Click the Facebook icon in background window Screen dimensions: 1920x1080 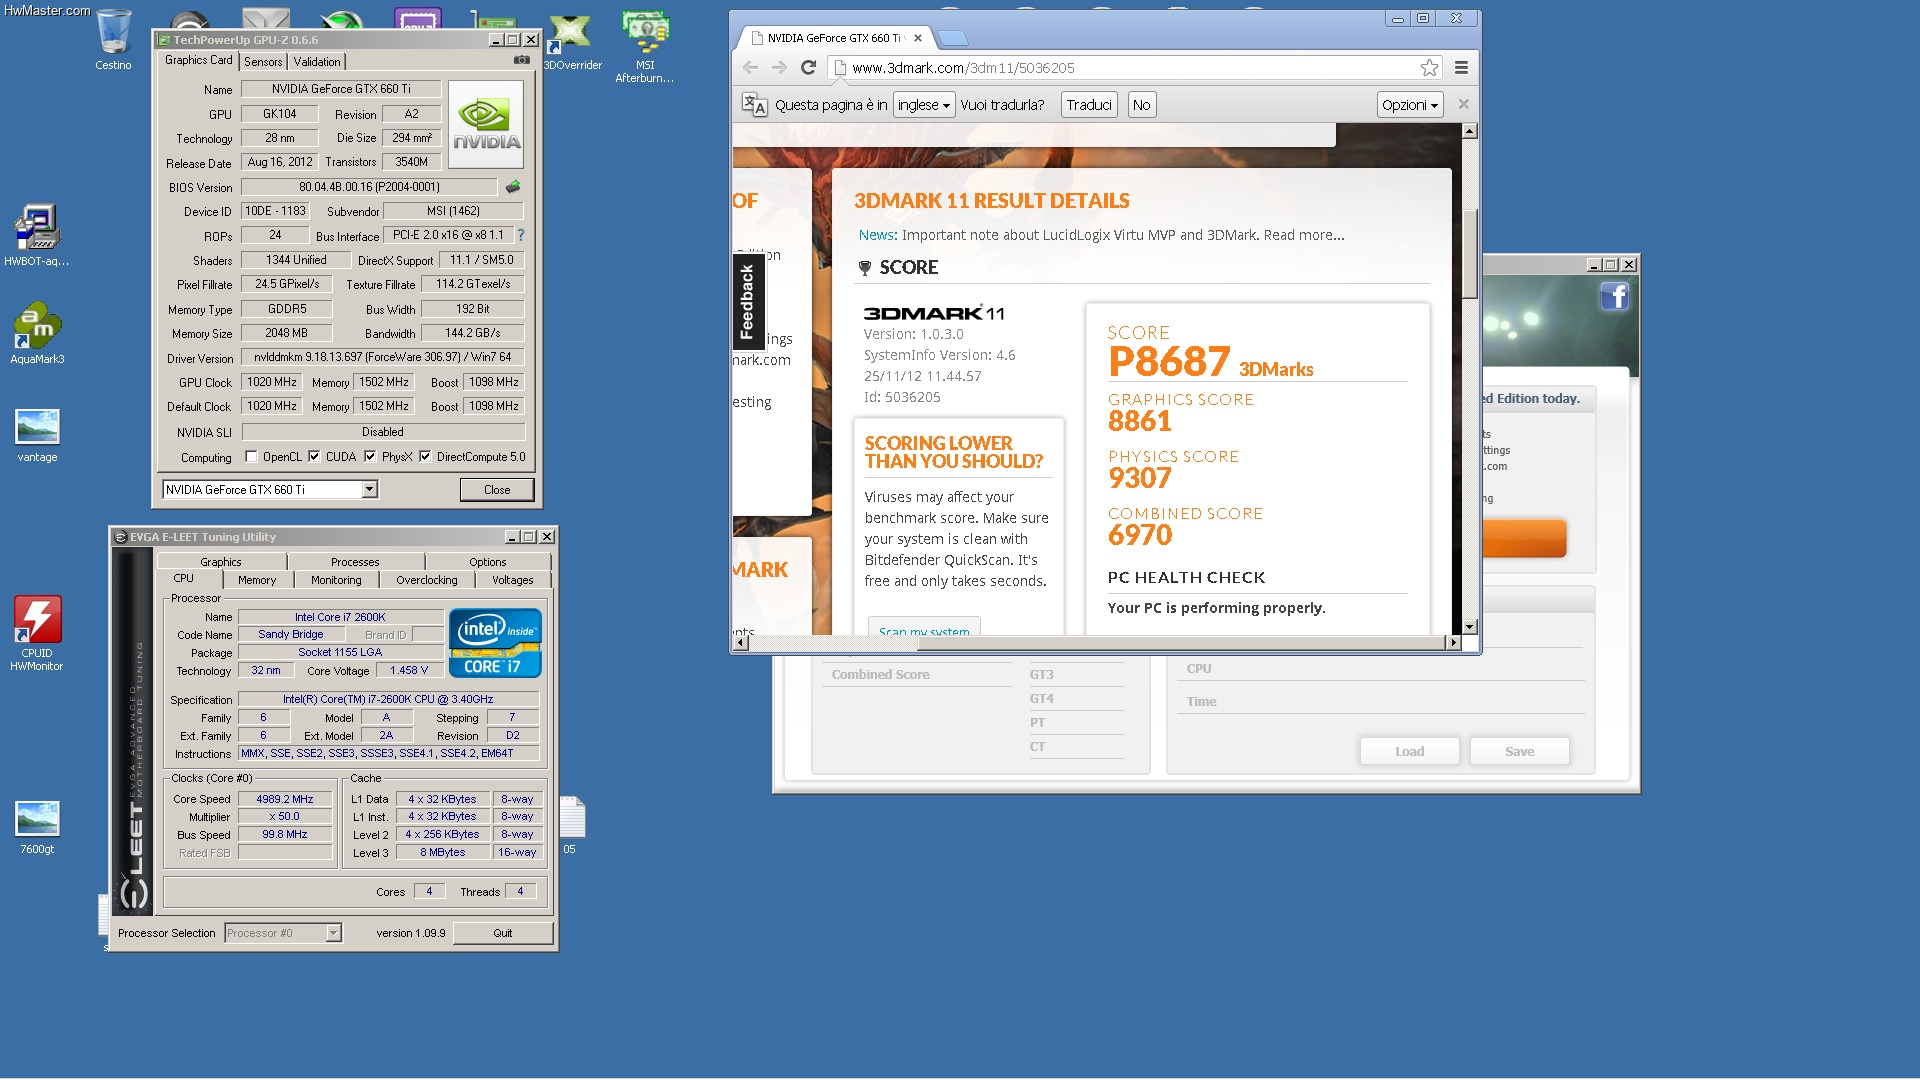click(1615, 296)
